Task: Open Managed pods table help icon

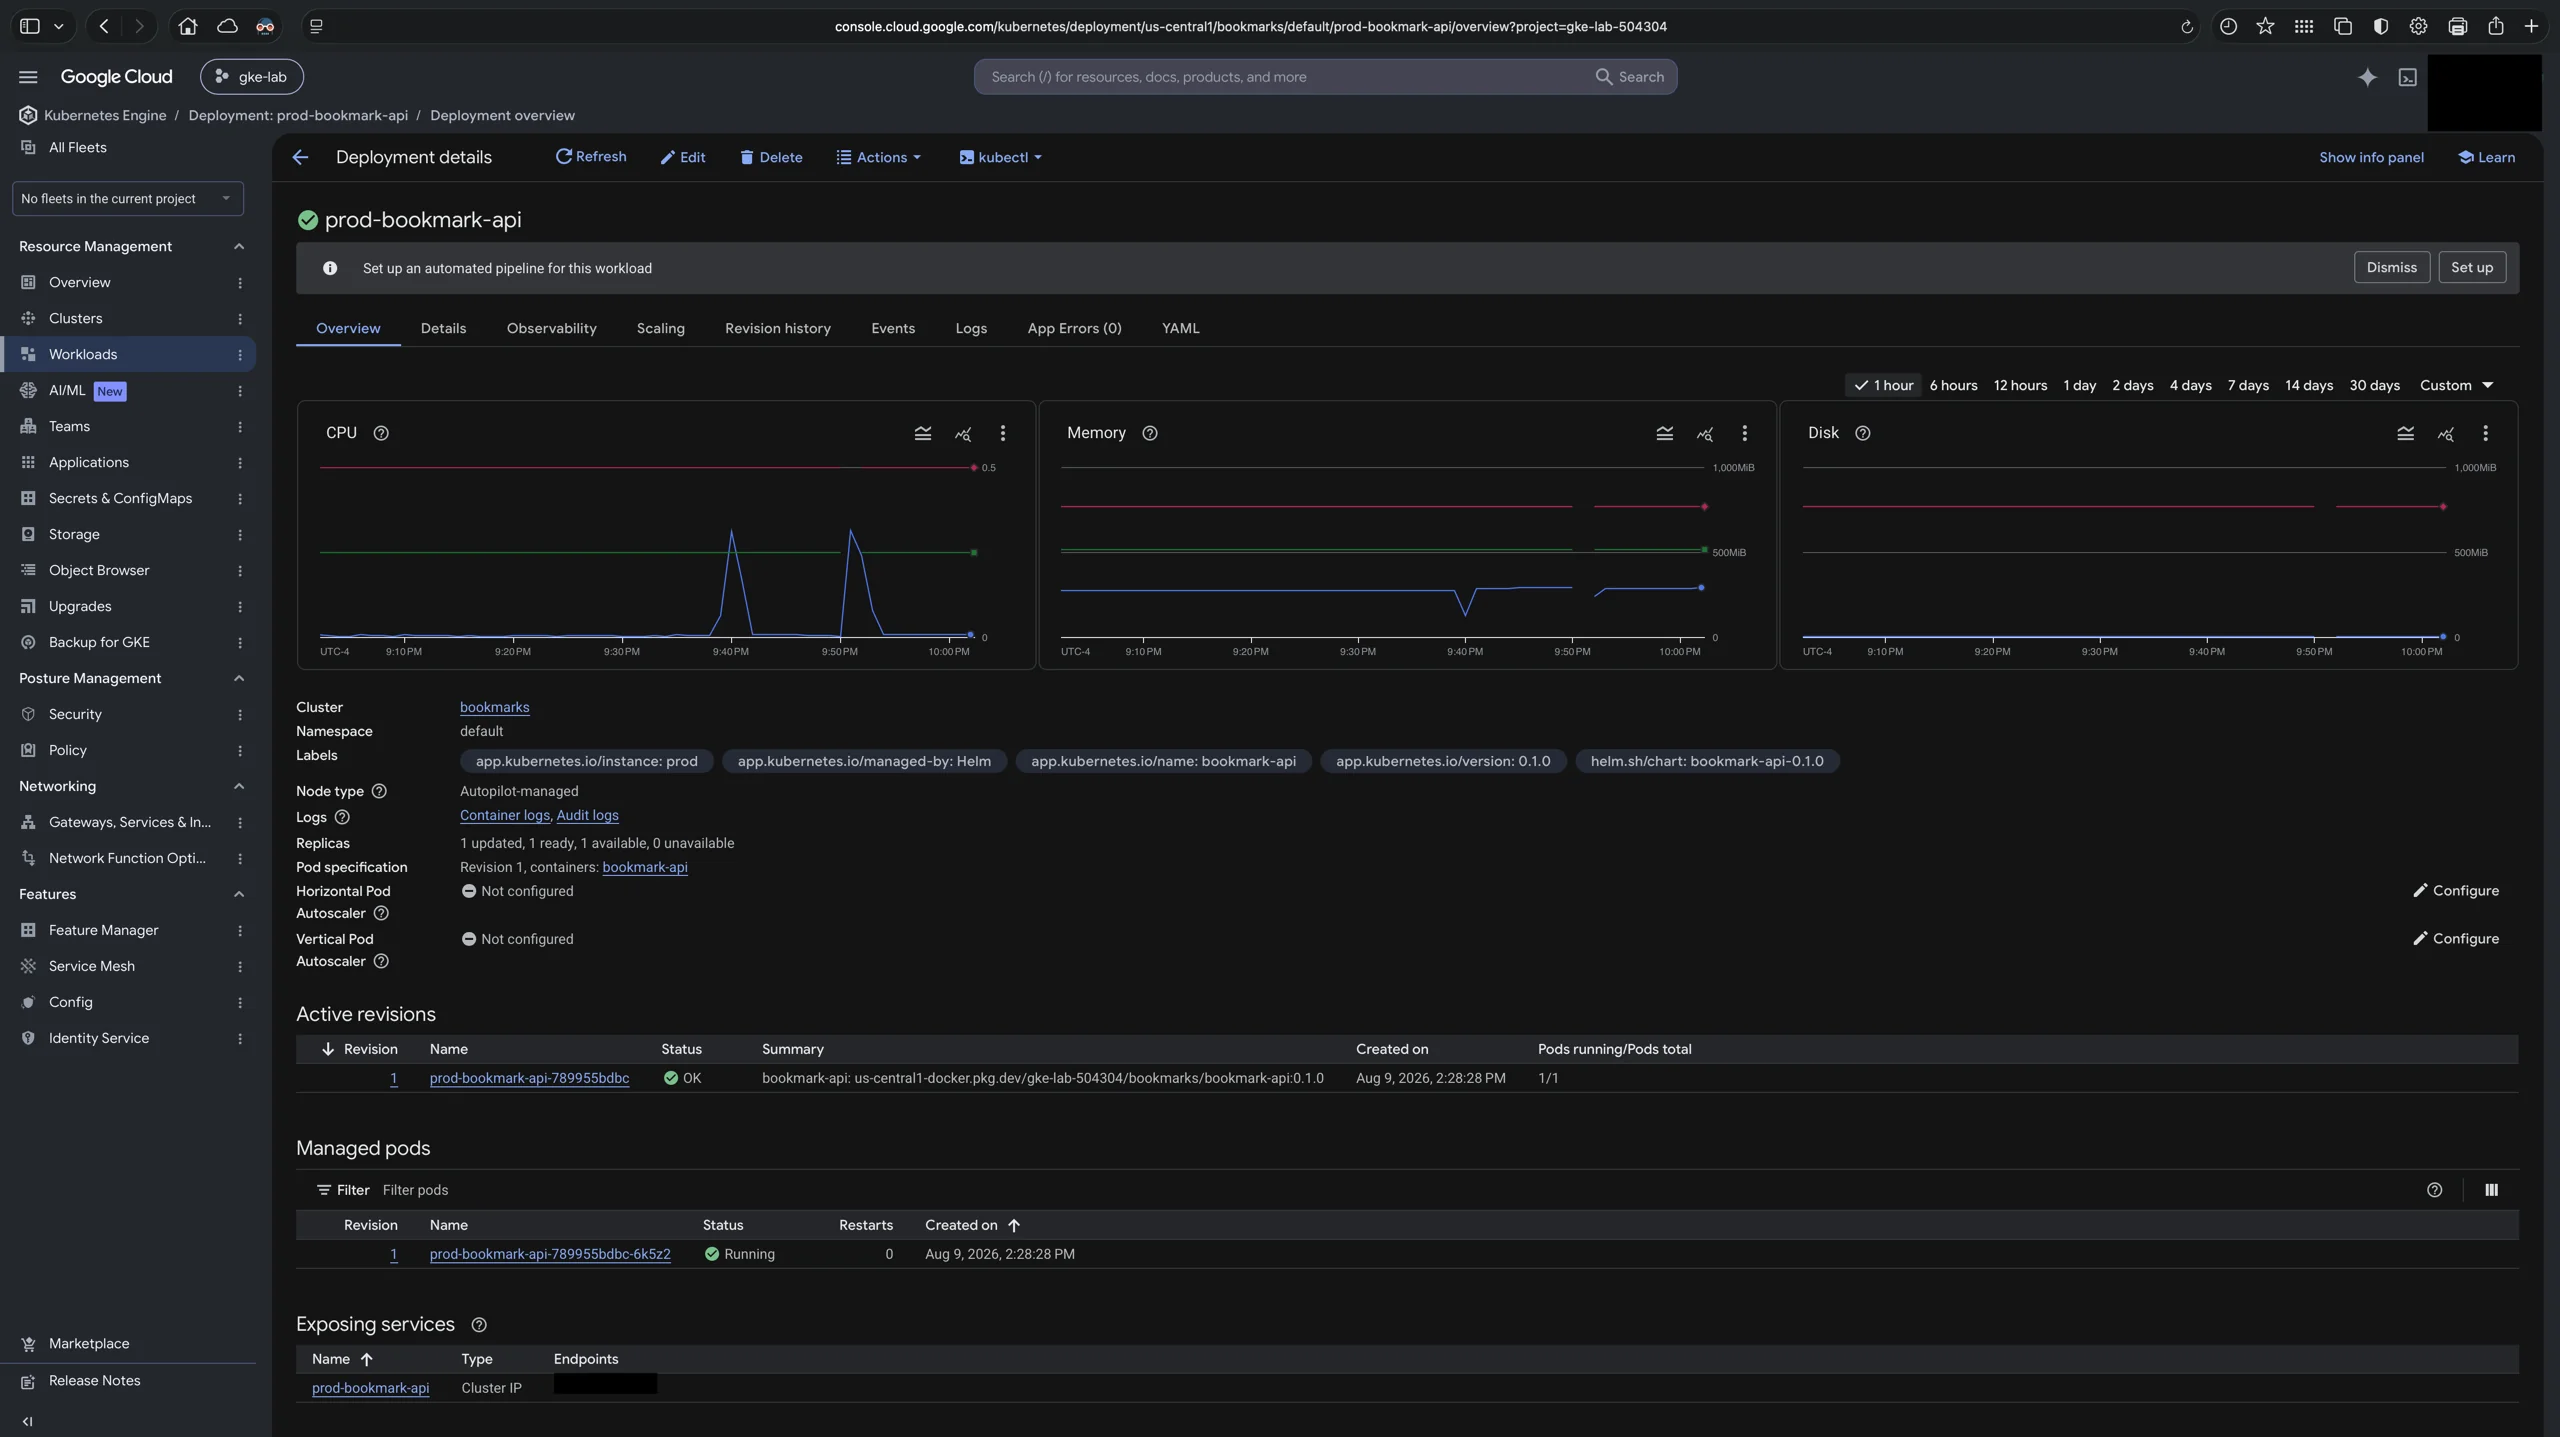Action: [x=2434, y=1190]
